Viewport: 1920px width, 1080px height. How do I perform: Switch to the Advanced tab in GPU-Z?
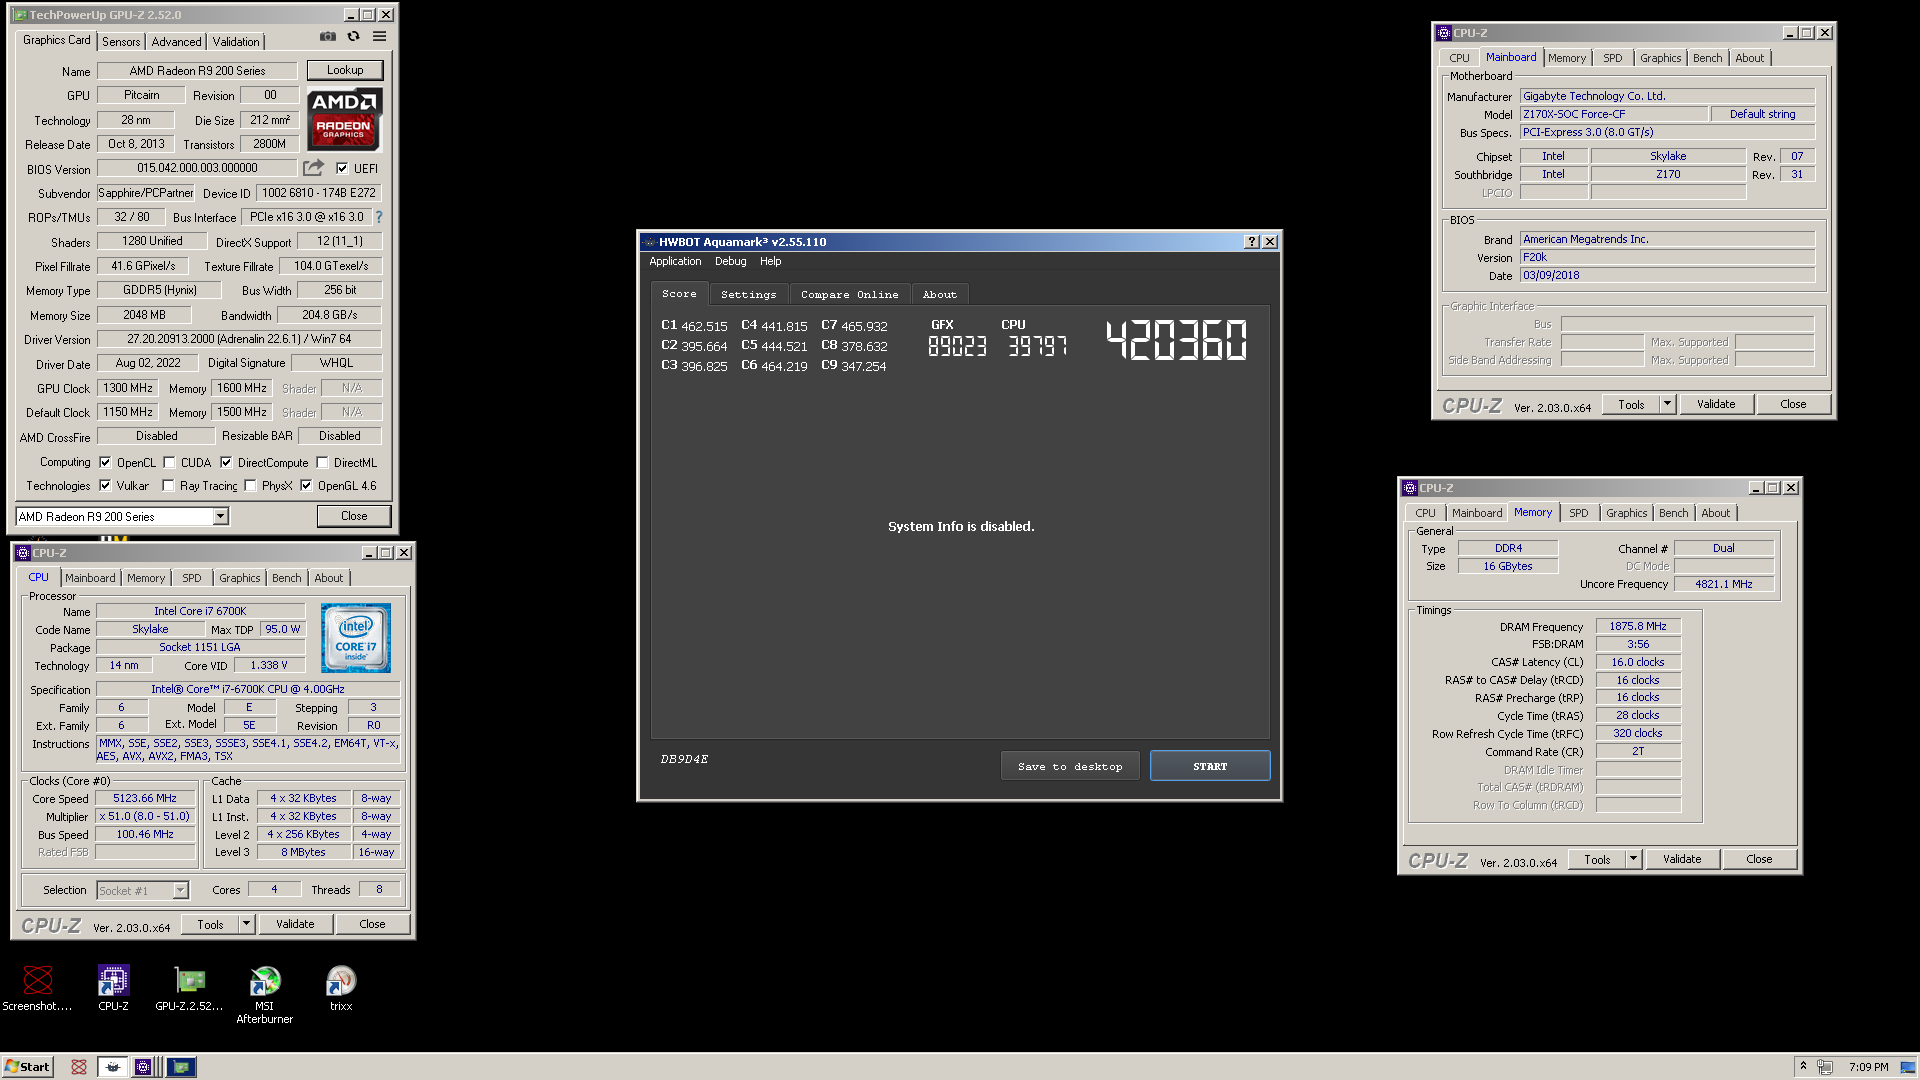[x=177, y=42]
